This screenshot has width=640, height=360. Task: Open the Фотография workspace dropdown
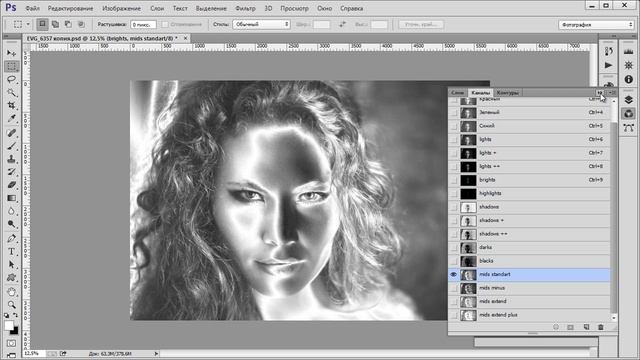(x=596, y=25)
